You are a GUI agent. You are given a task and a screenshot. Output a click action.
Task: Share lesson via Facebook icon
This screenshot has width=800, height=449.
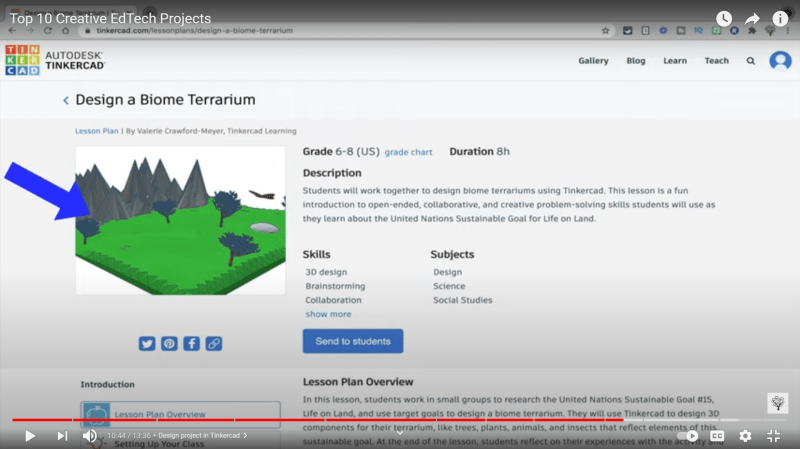point(191,343)
